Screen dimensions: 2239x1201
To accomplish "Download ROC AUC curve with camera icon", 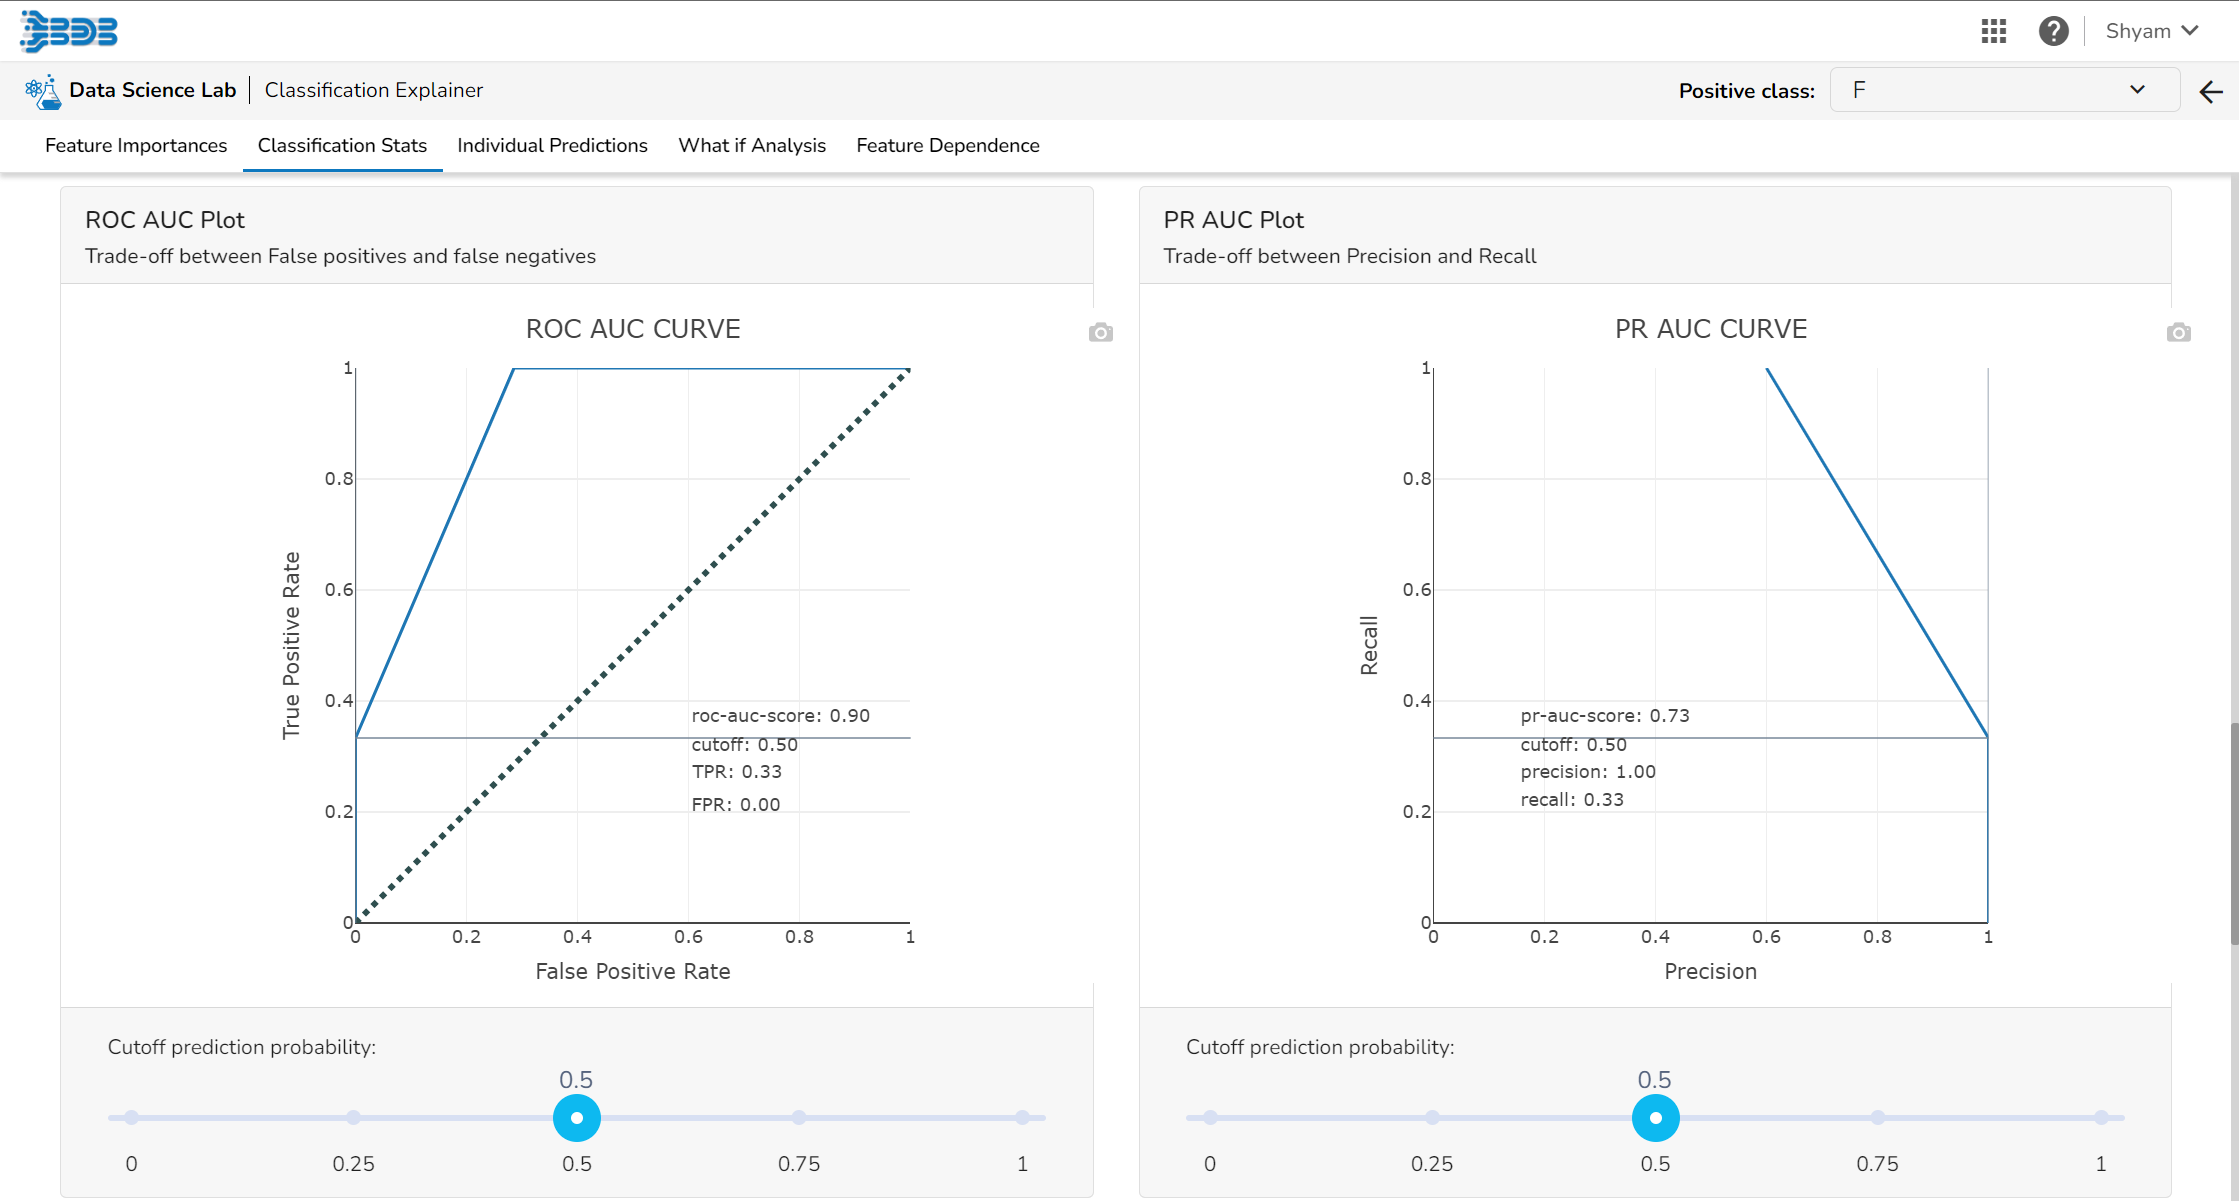I will tap(1100, 333).
